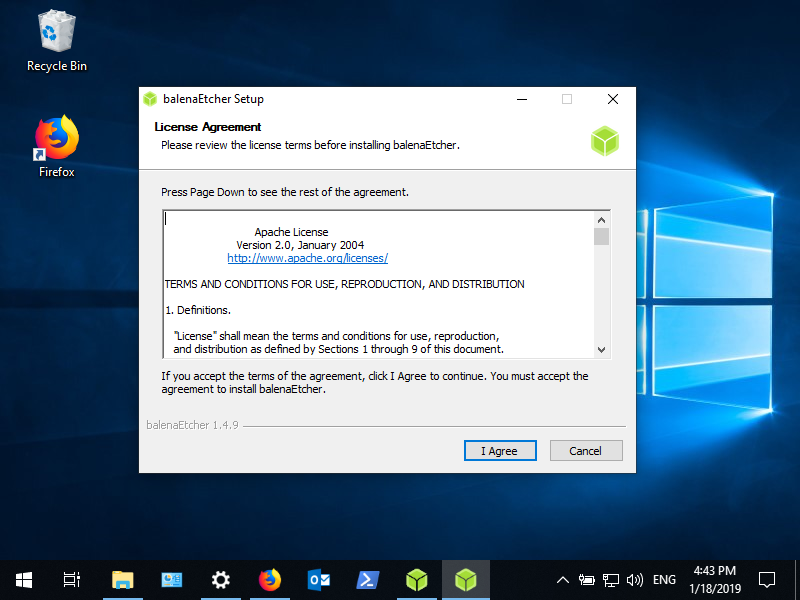Click the license scrollbar up arrow
This screenshot has height=600, width=800.
[602, 220]
